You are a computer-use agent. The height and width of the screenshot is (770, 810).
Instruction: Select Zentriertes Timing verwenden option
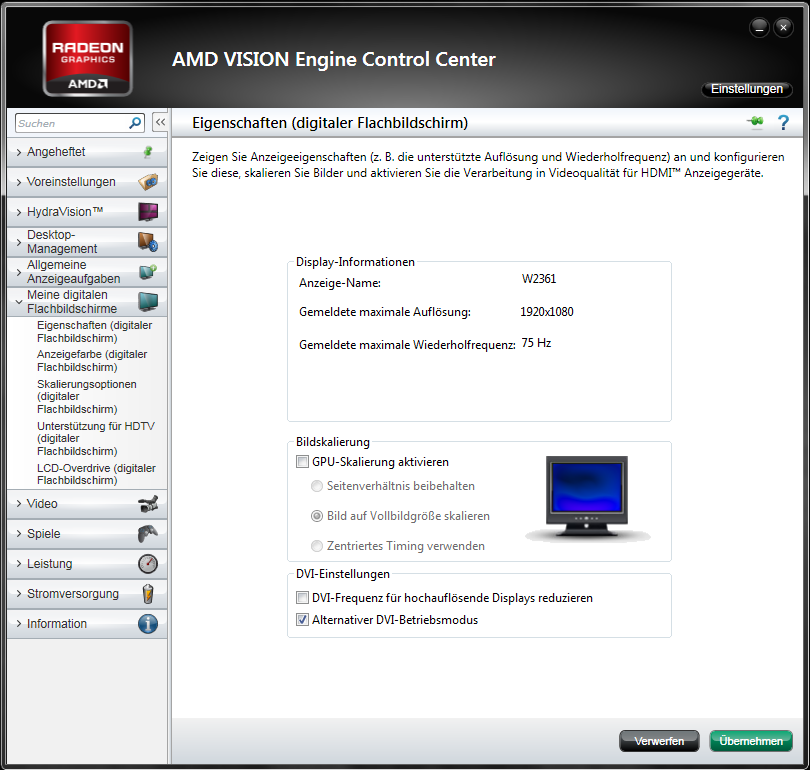click(x=317, y=546)
